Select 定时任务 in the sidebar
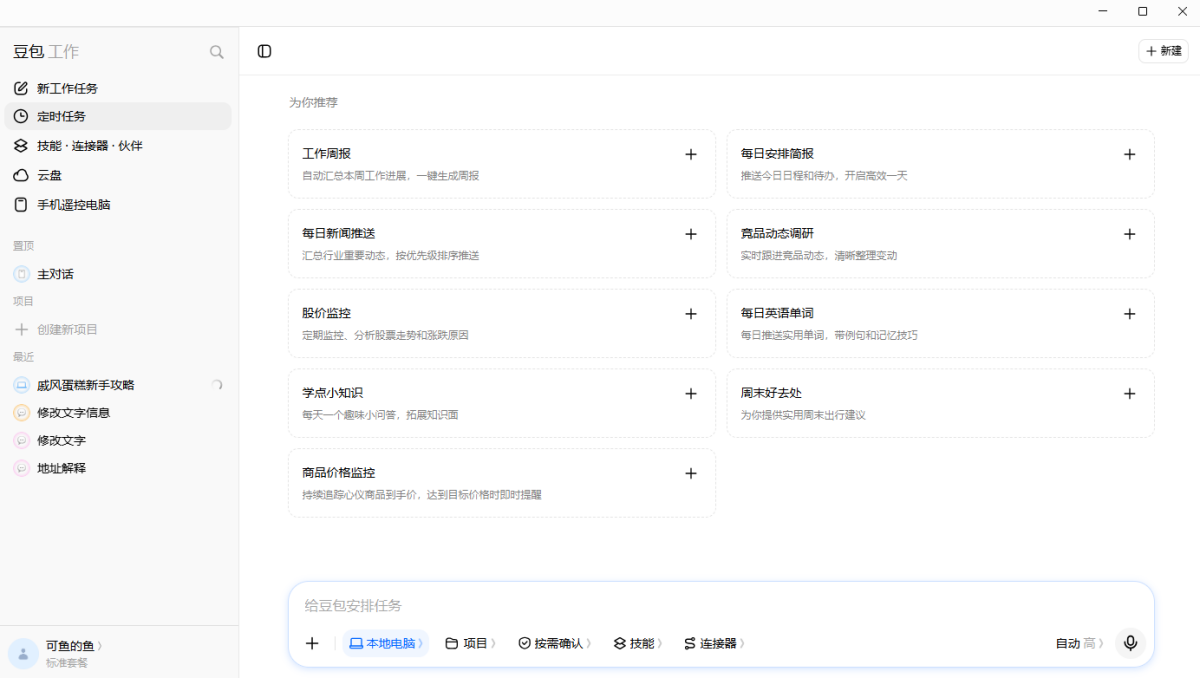Image resolution: width=1200 pixels, height=678 pixels. [118, 116]
